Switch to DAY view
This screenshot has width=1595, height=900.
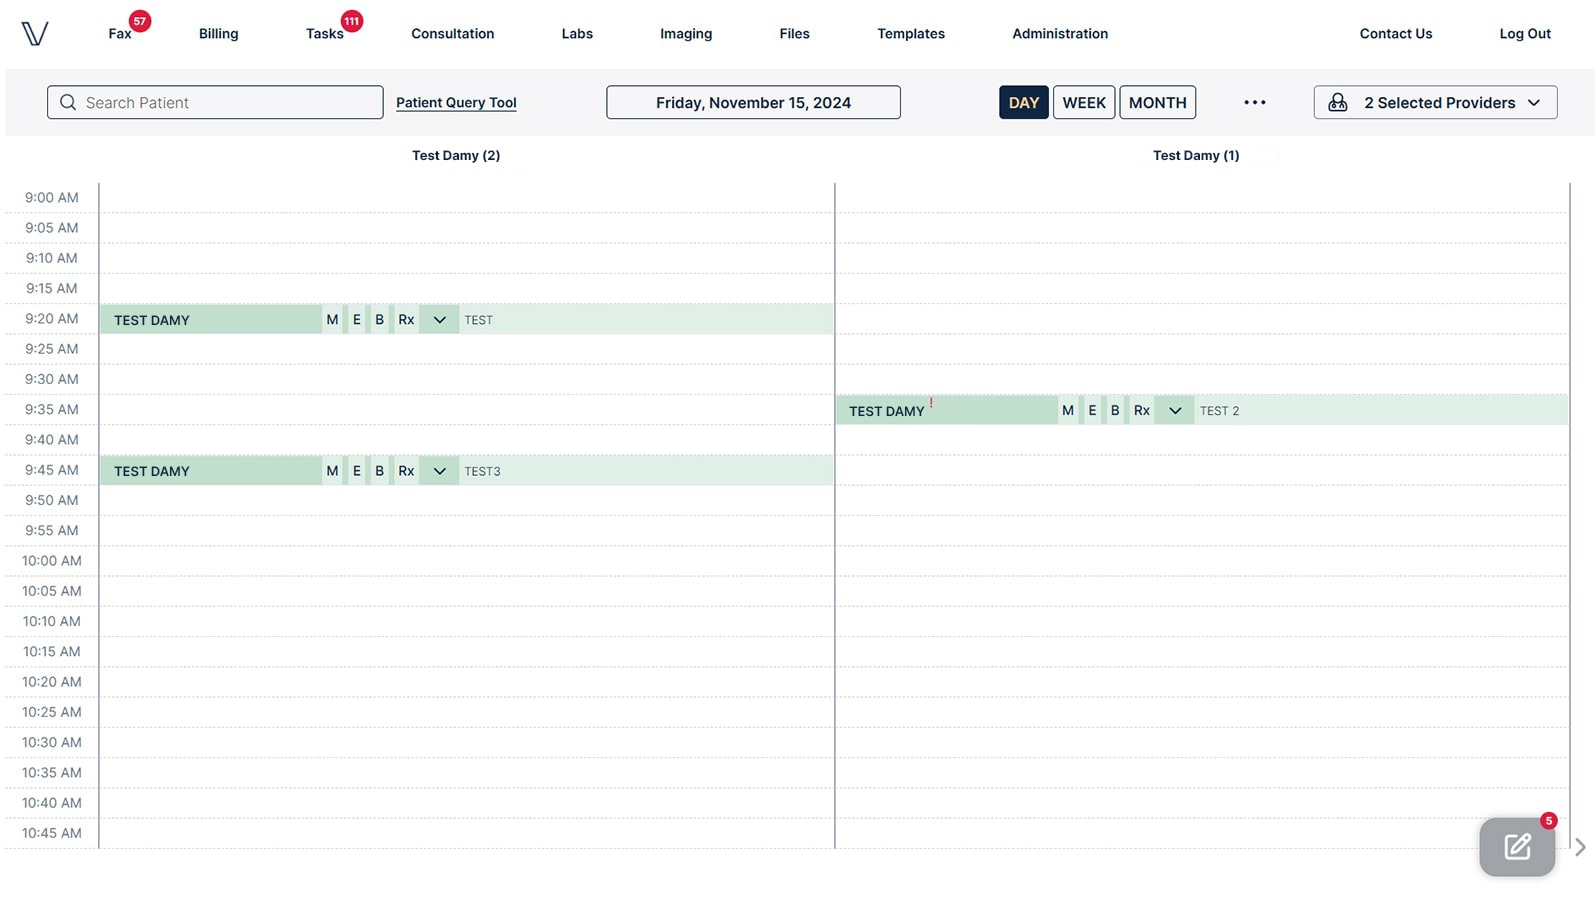[x=1024, y=102]
